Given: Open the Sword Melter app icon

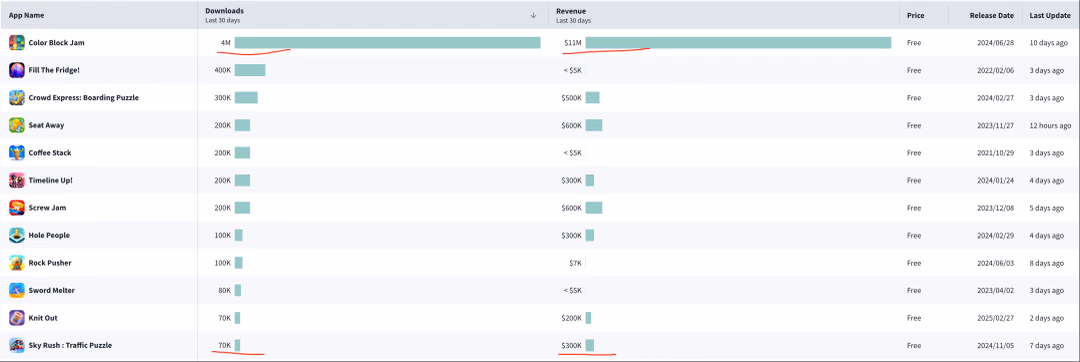Looking at the screenshot, I should coord(17,290).
